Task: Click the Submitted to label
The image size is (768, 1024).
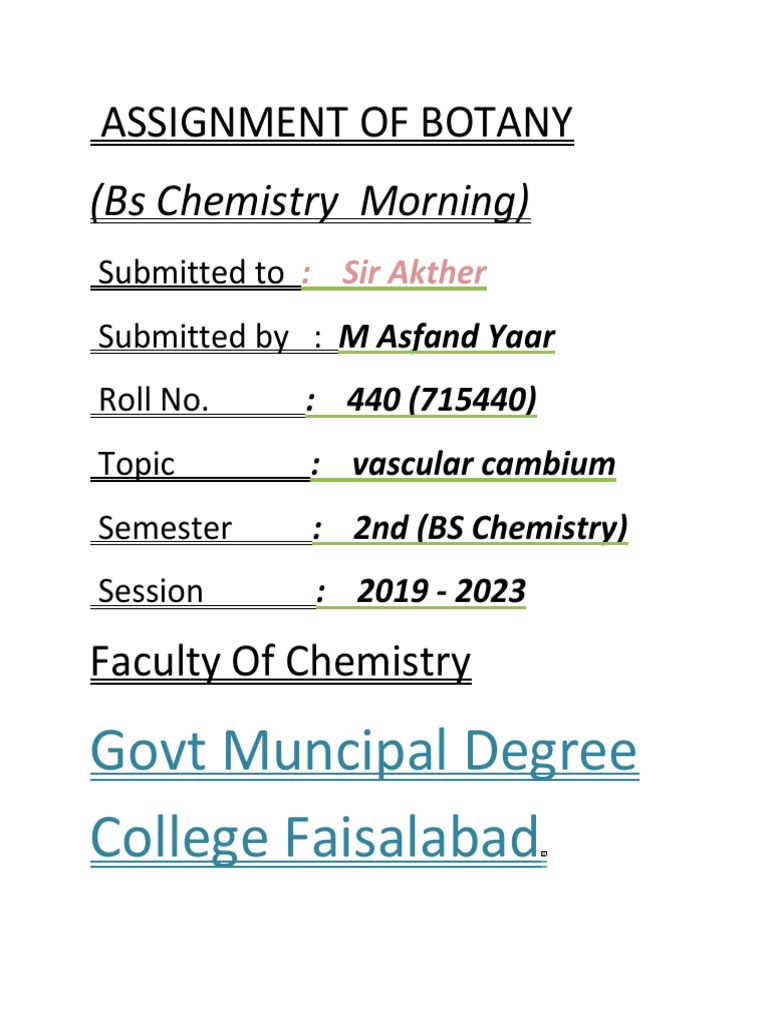Action: point(190,273)
